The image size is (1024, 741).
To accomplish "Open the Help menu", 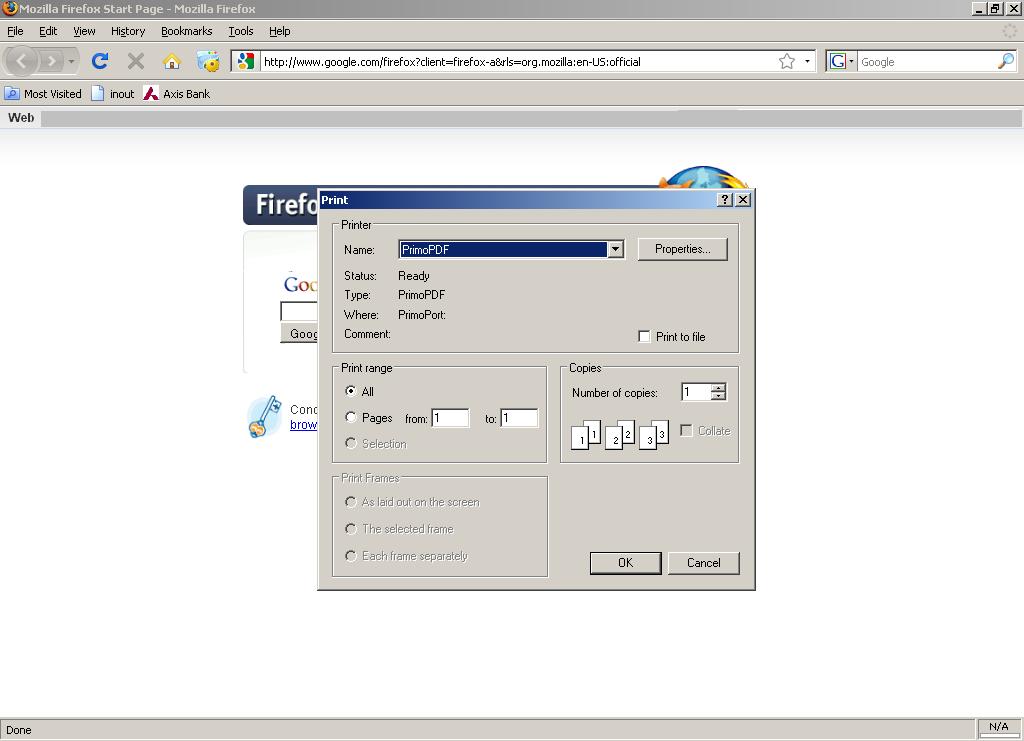I will pyautogui.click(x=280, y=31).
